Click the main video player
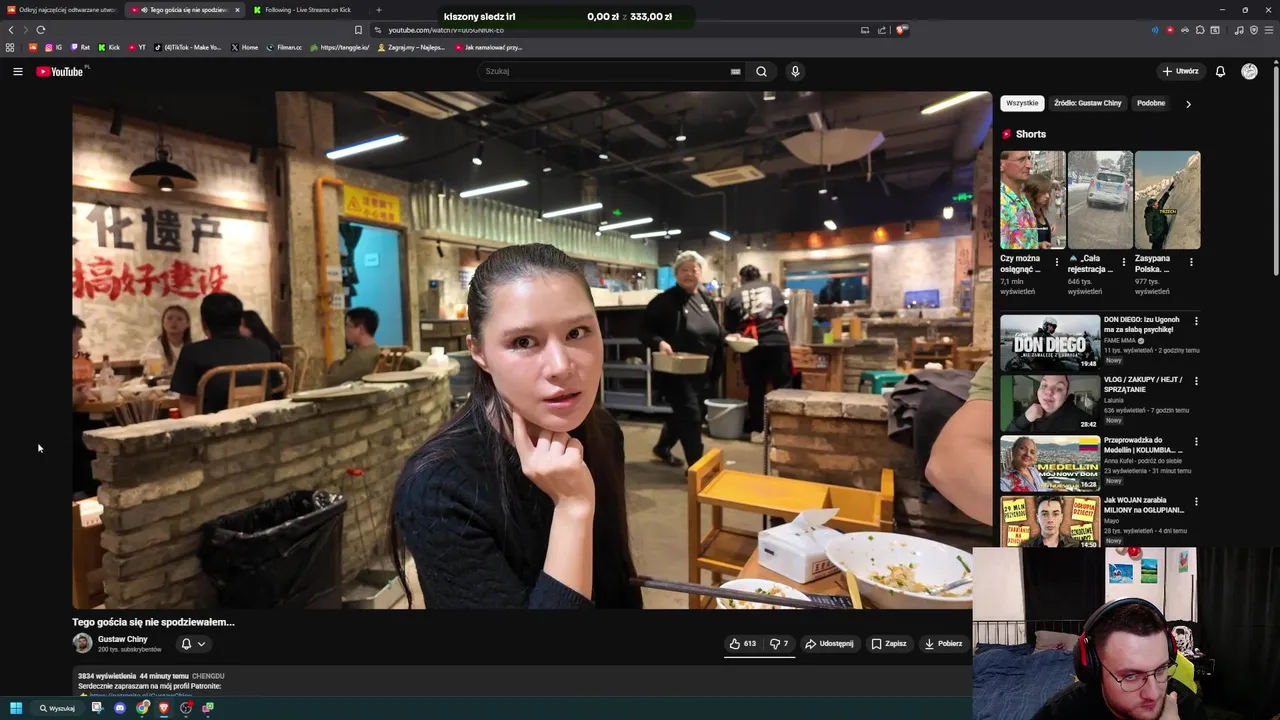 tap(530, 350)
